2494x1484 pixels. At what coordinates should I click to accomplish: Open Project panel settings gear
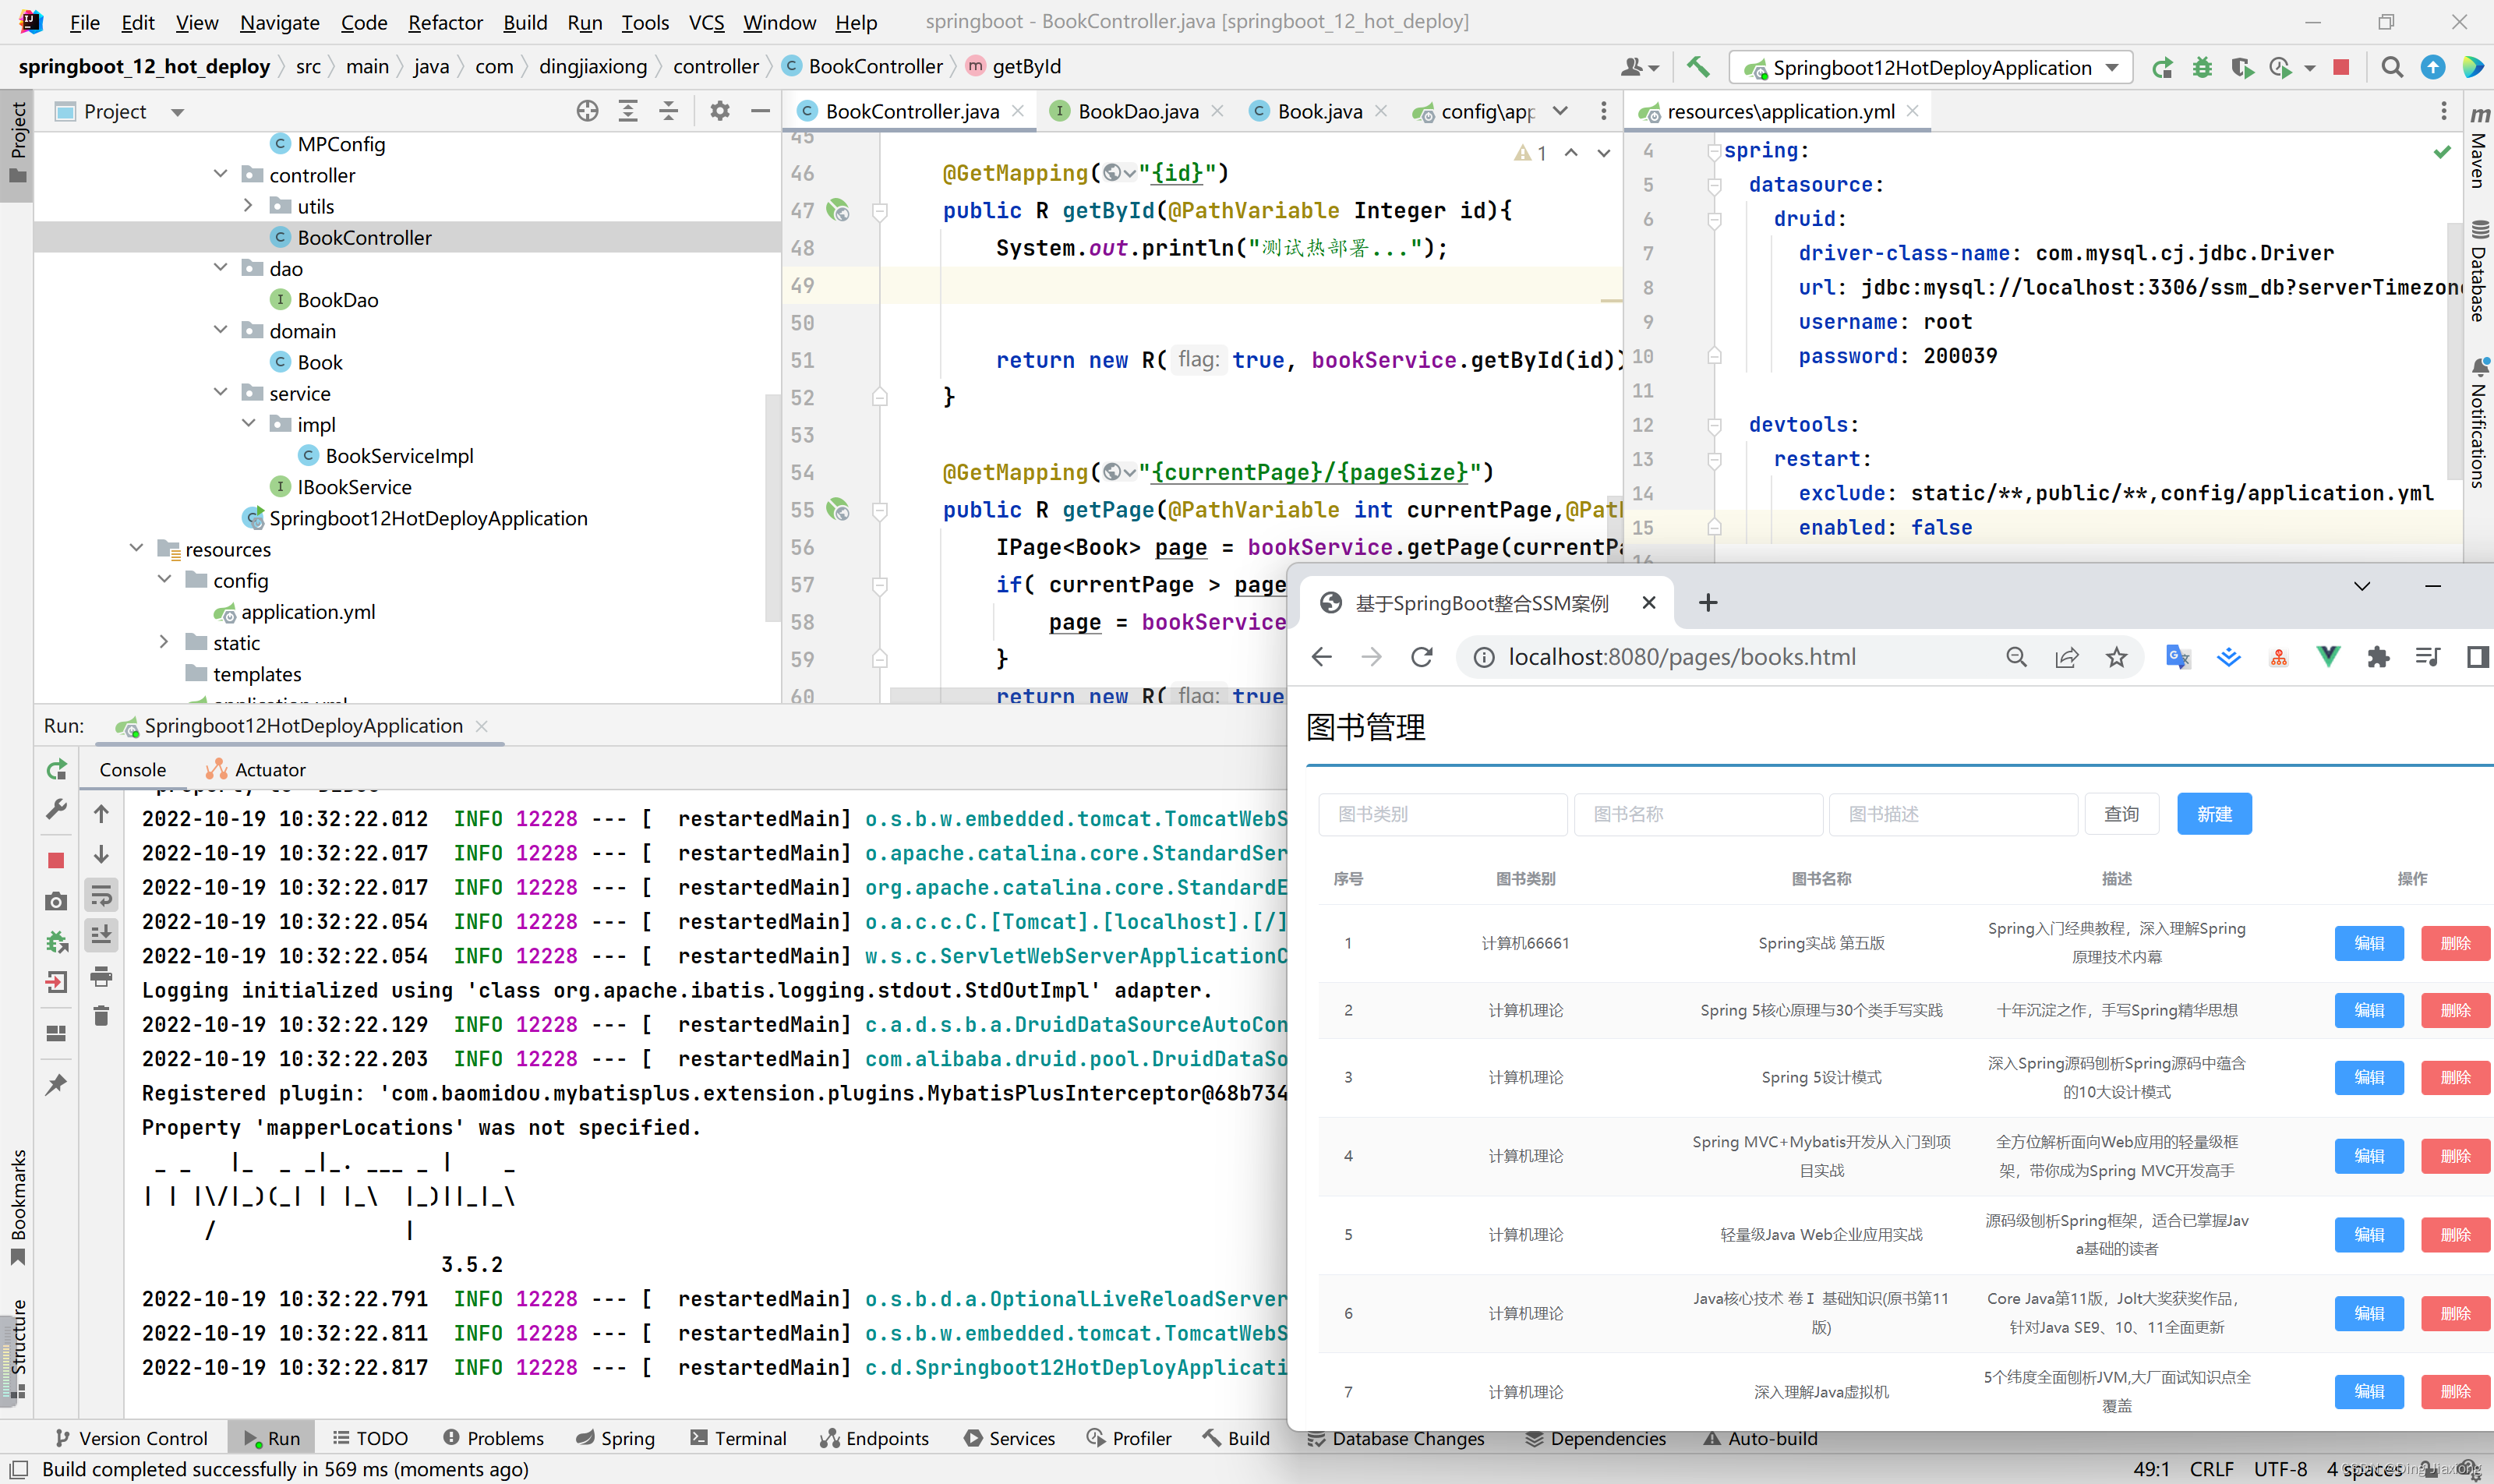[x=720, y=111]
